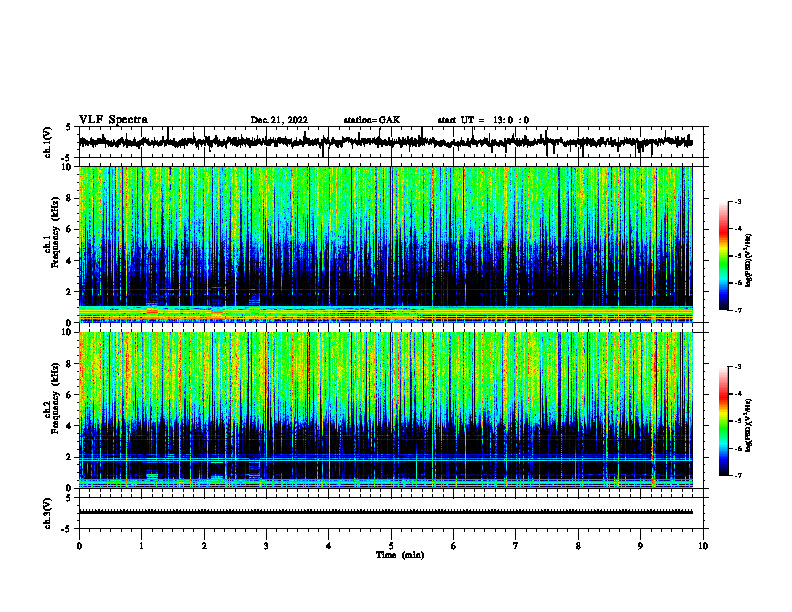Click the ch.1 colorbar log(PSD) label
Viewport: 792px width, 612px height.
748,260
